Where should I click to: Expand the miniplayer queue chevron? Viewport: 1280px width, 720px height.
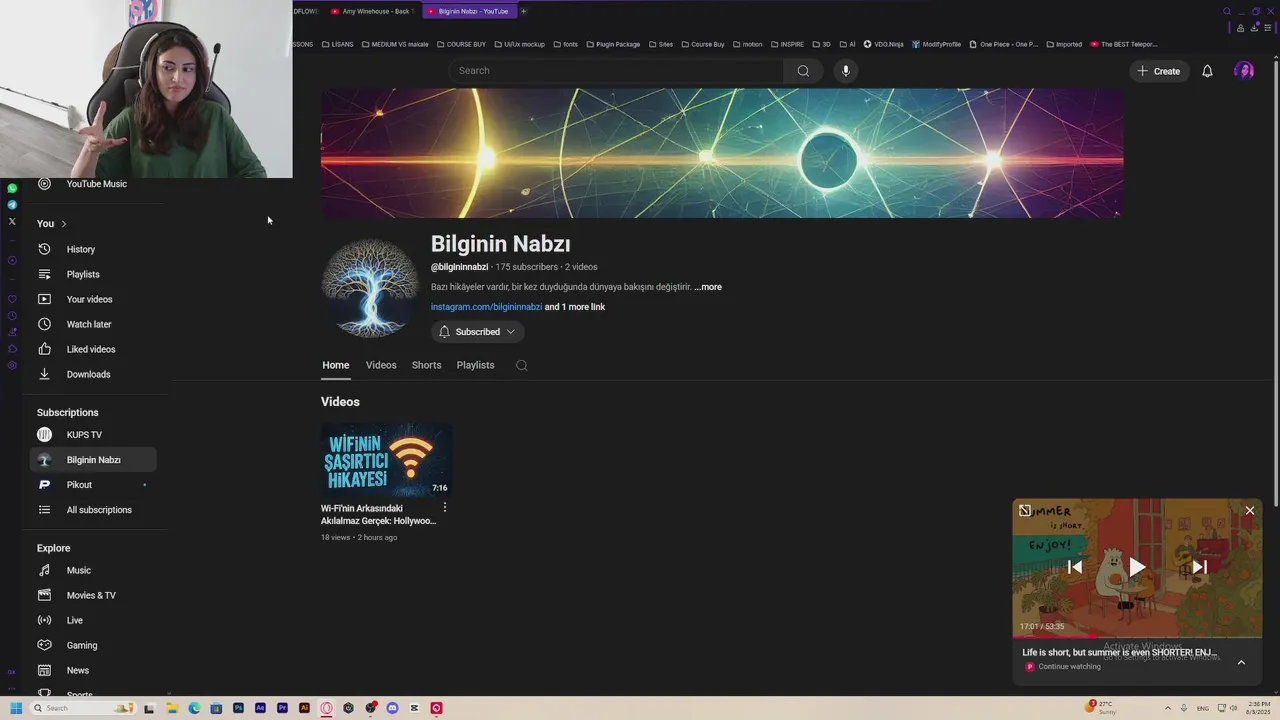click(x=1241, y=662)
